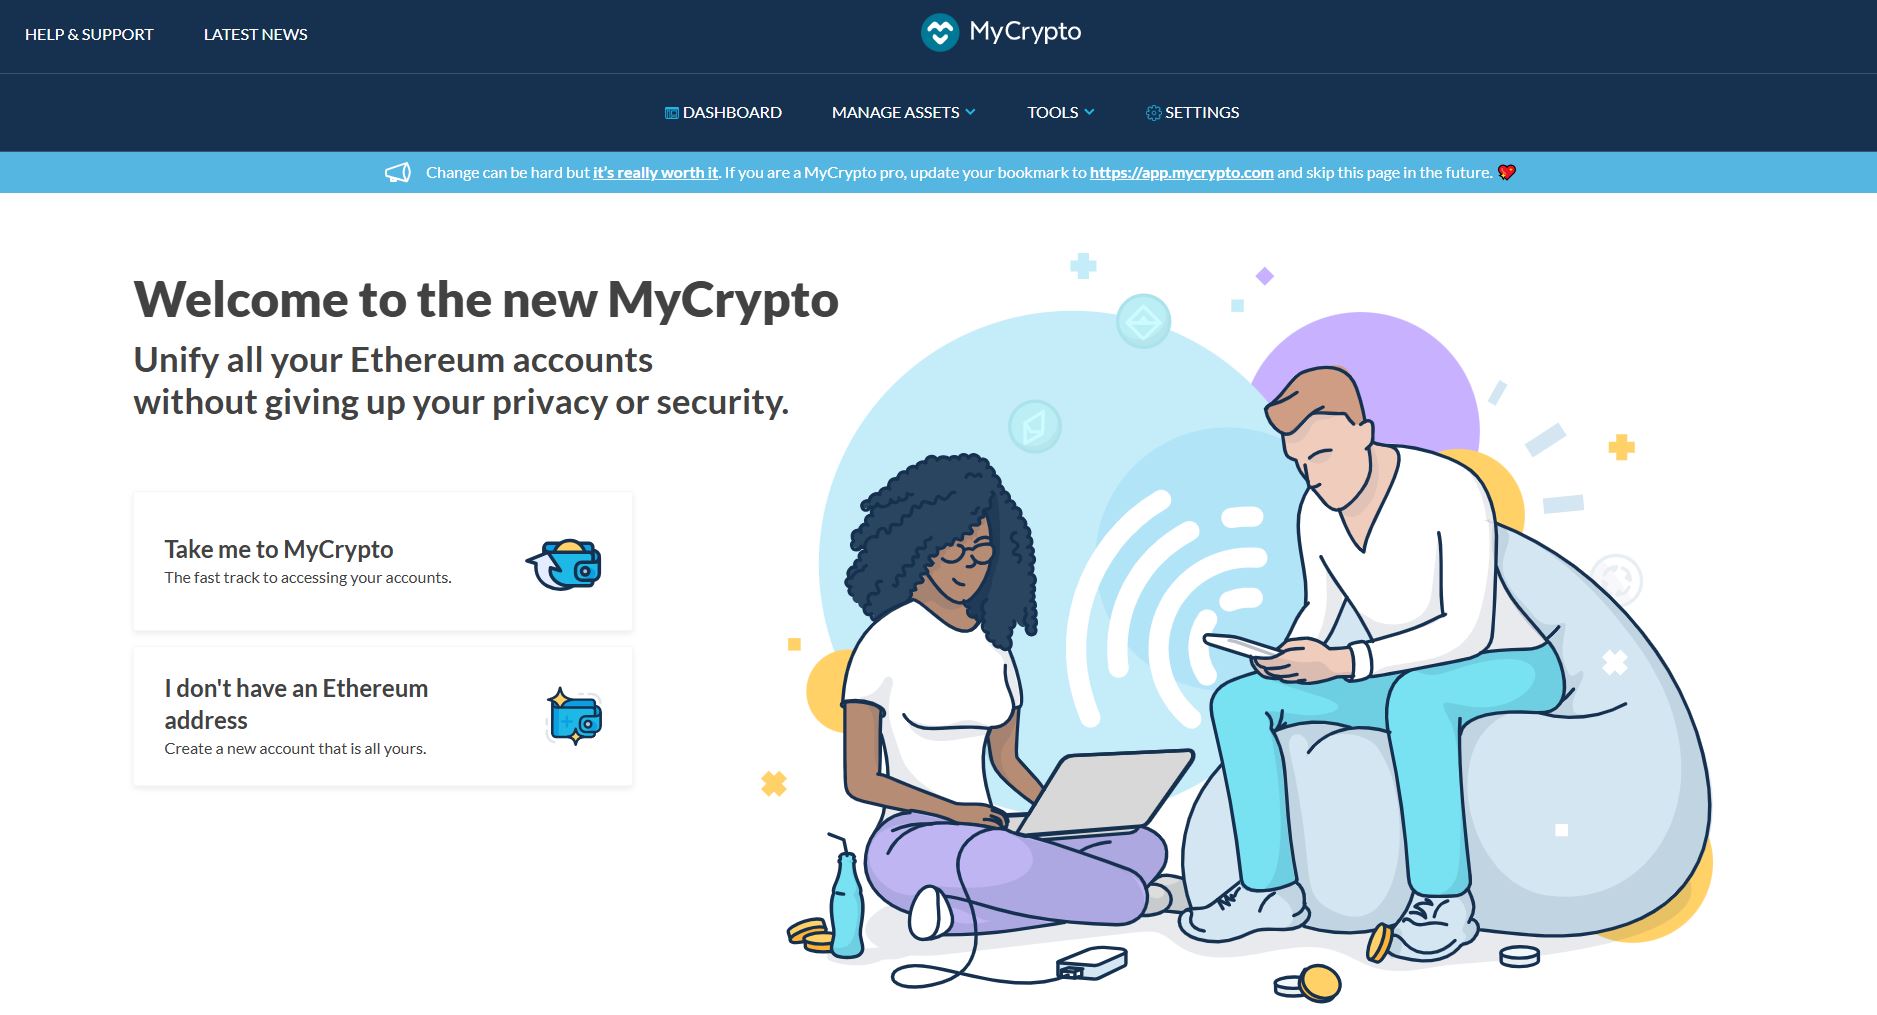Click the Settings gear icon

click(1153, 113)
